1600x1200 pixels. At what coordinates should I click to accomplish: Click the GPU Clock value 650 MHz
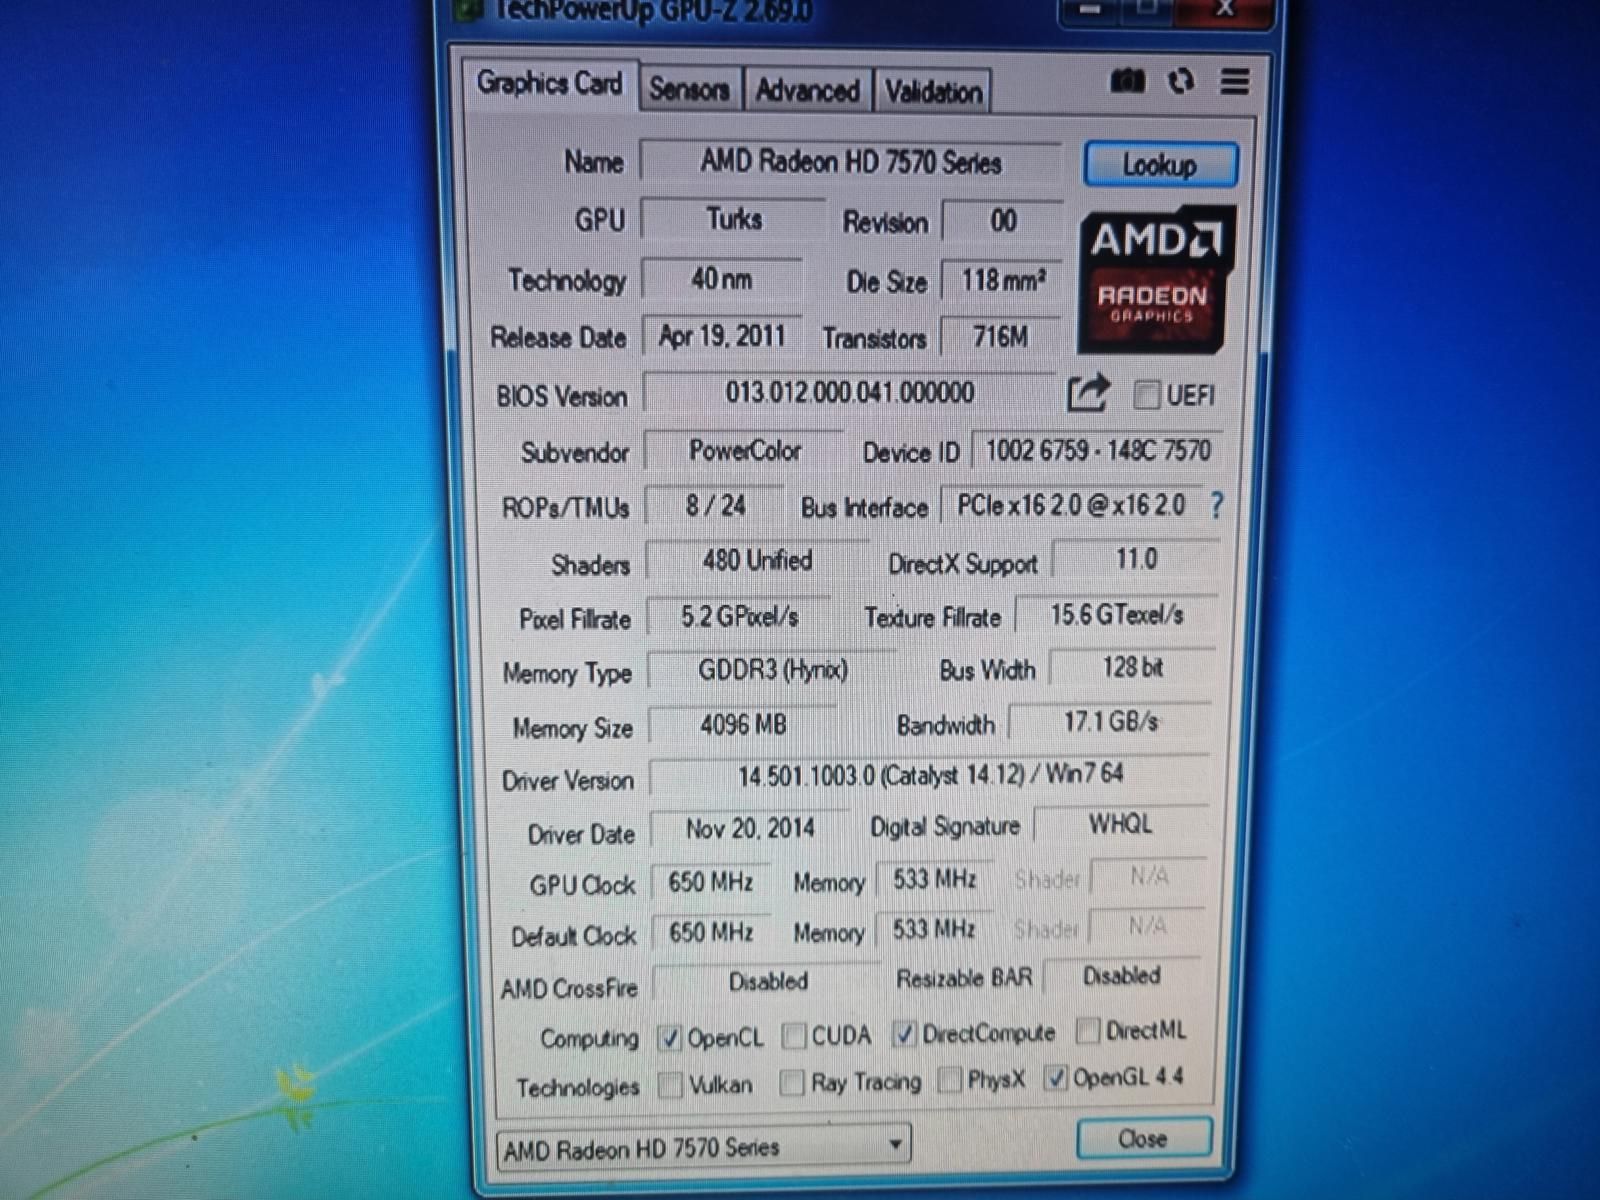(710, 882)
